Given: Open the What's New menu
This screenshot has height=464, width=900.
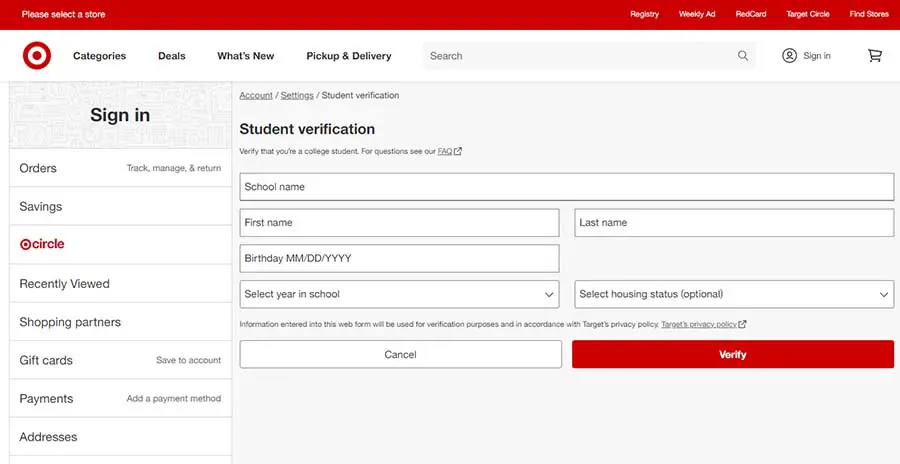Looking at the screenshot, I should 246,56.
